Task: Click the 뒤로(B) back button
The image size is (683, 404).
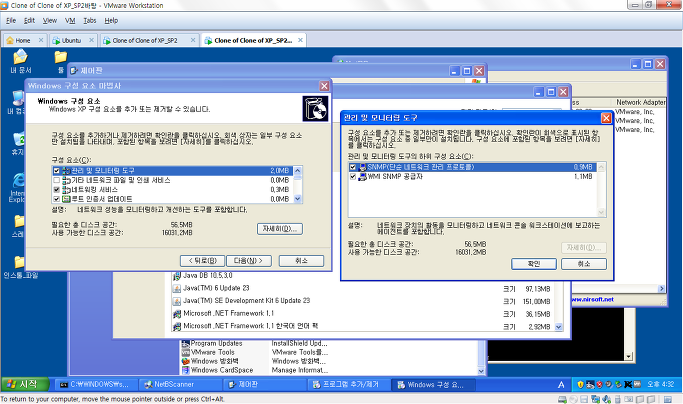Action: (203, 261)
